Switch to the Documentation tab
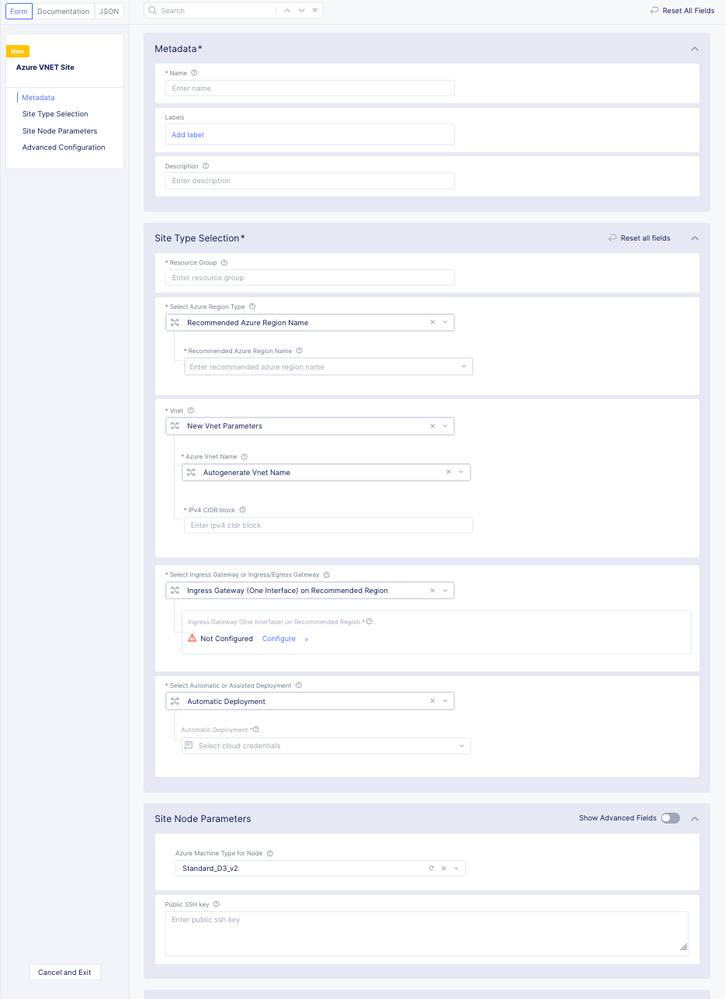 [x=63, y=11]
